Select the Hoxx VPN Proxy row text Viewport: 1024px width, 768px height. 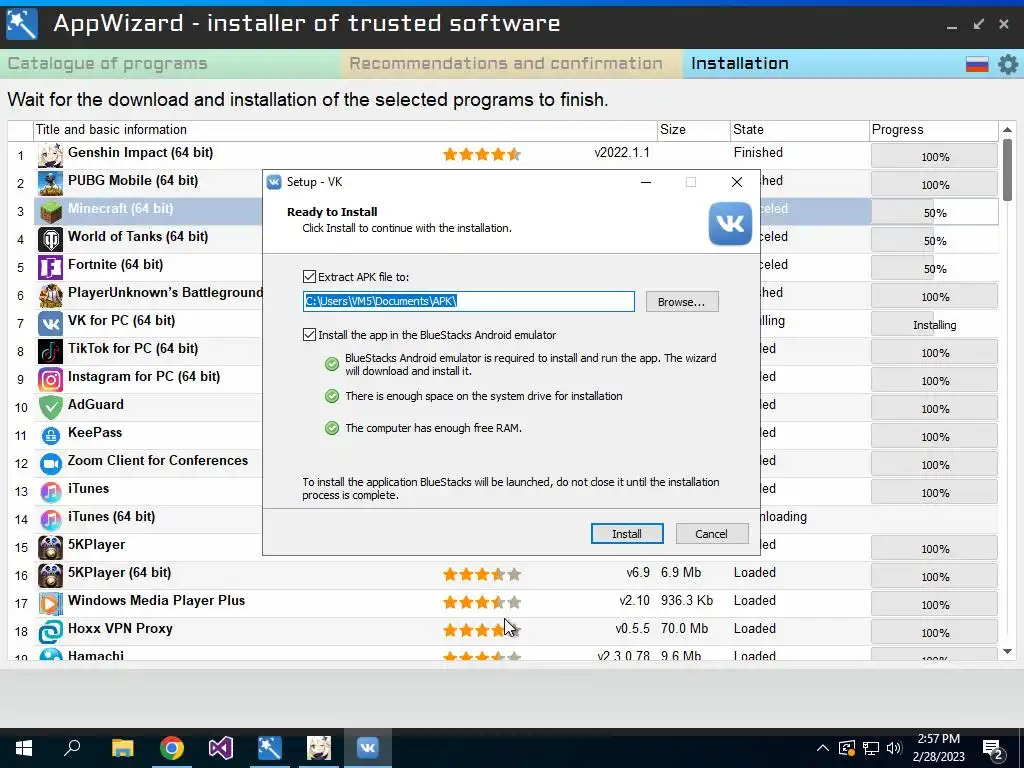pyautogui.click(x=120, y=629)
